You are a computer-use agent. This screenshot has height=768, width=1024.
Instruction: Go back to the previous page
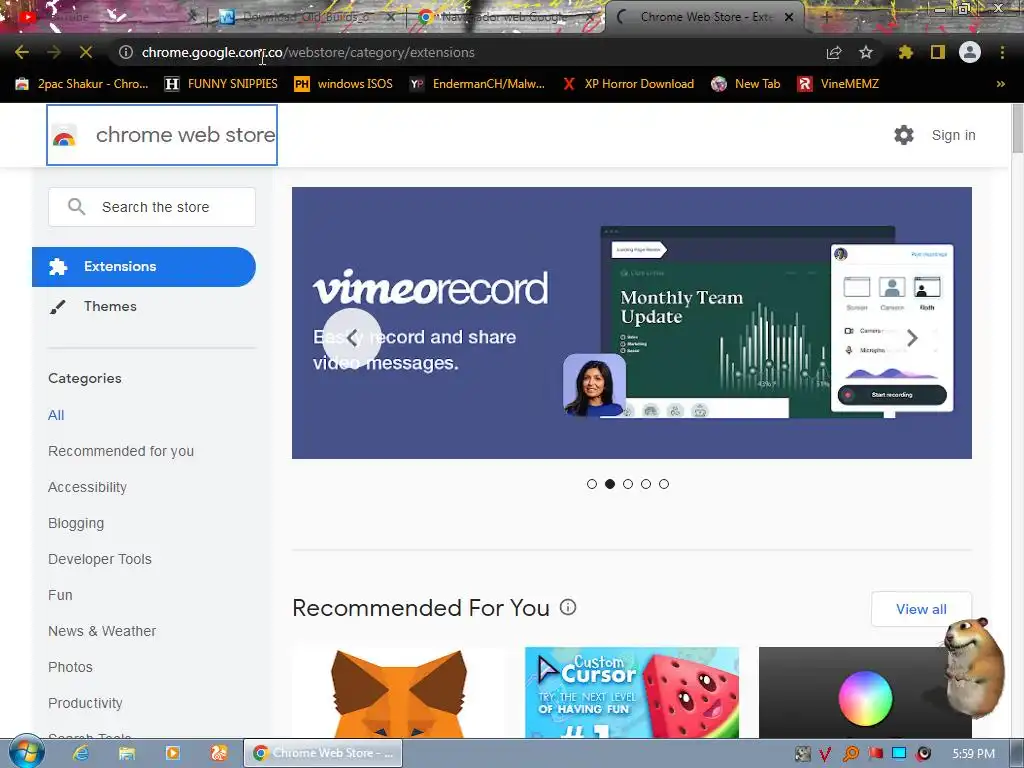22,52
